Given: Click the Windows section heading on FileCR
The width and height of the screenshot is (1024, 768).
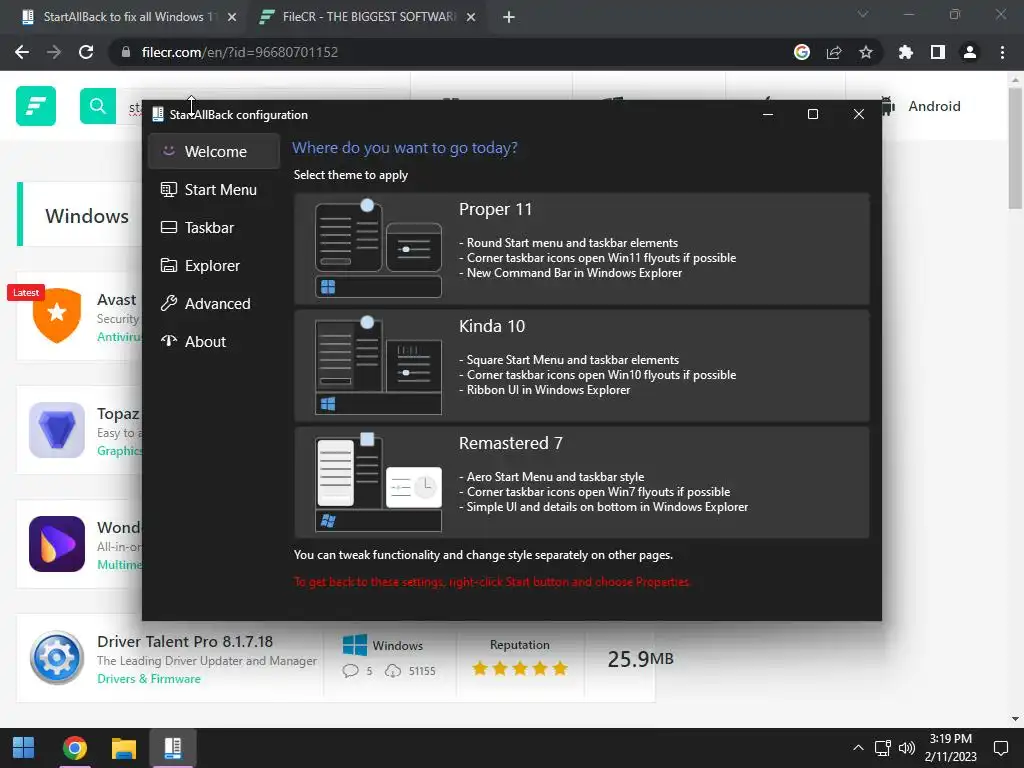Looking at the screenshot, I should [x=87, y=216].
